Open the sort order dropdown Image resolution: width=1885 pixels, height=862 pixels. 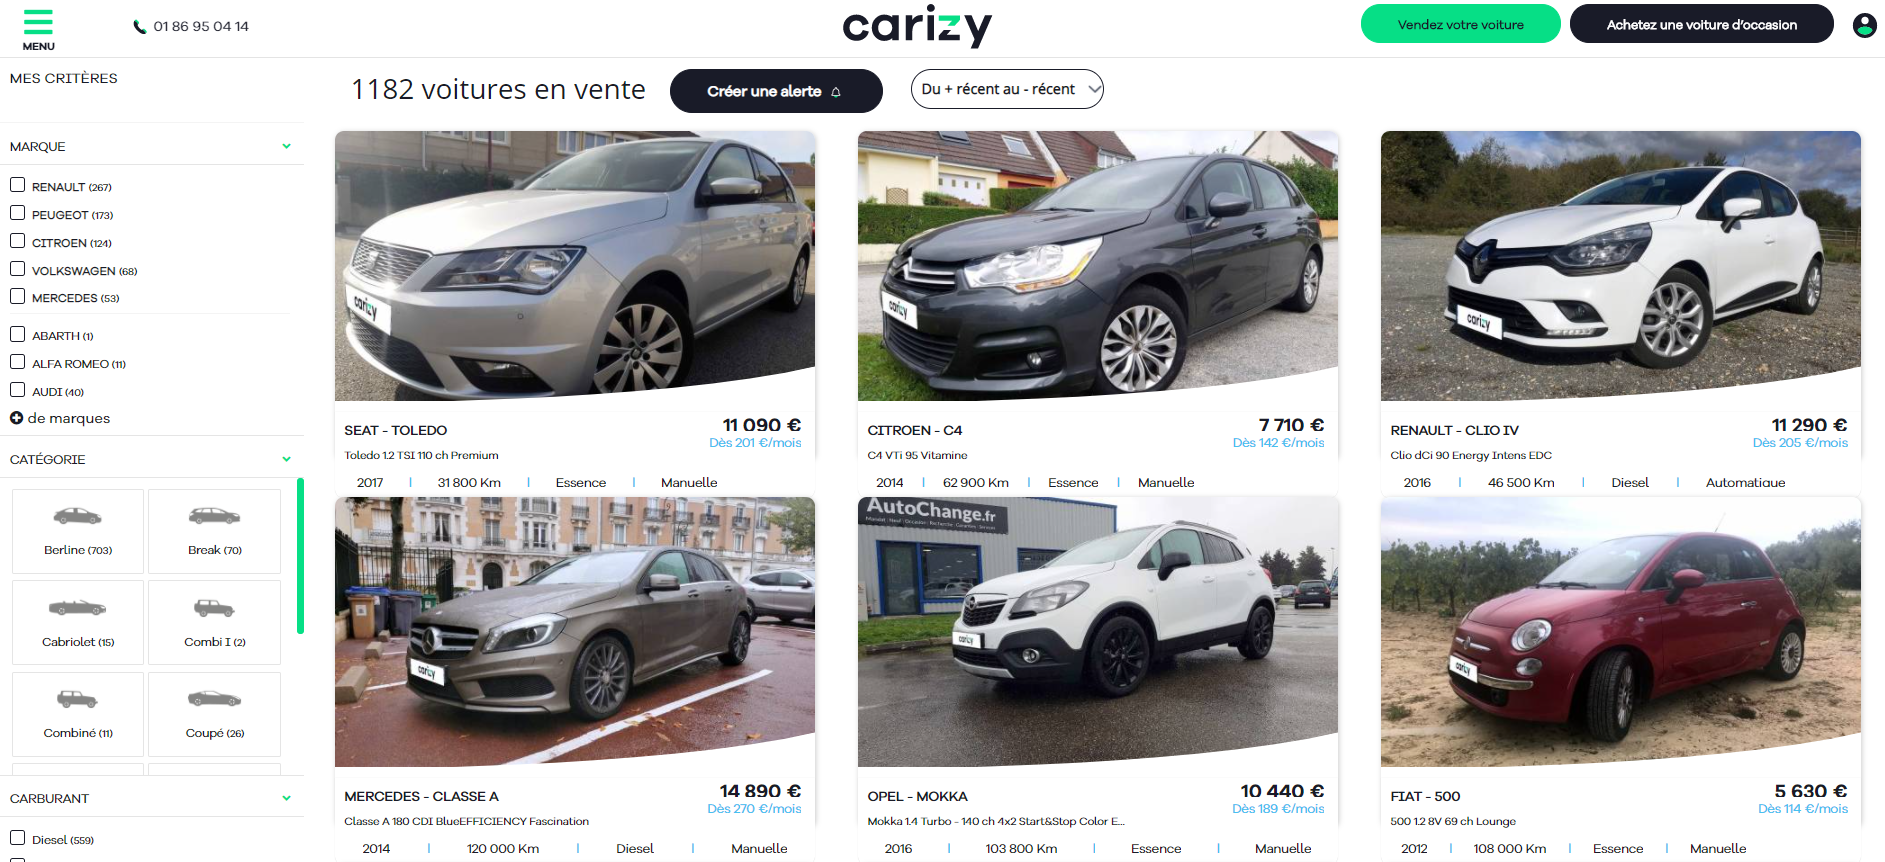point(1007,89)
